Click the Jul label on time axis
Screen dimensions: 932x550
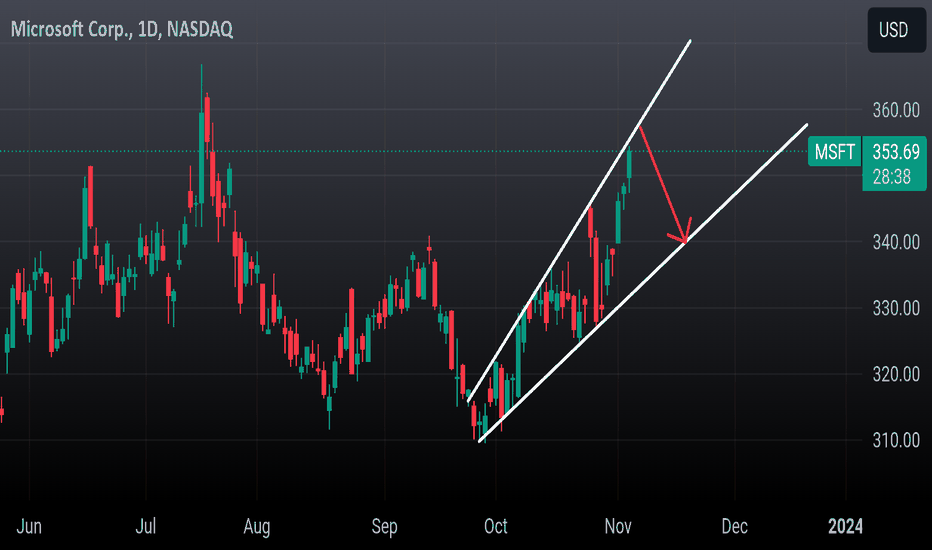146,526
